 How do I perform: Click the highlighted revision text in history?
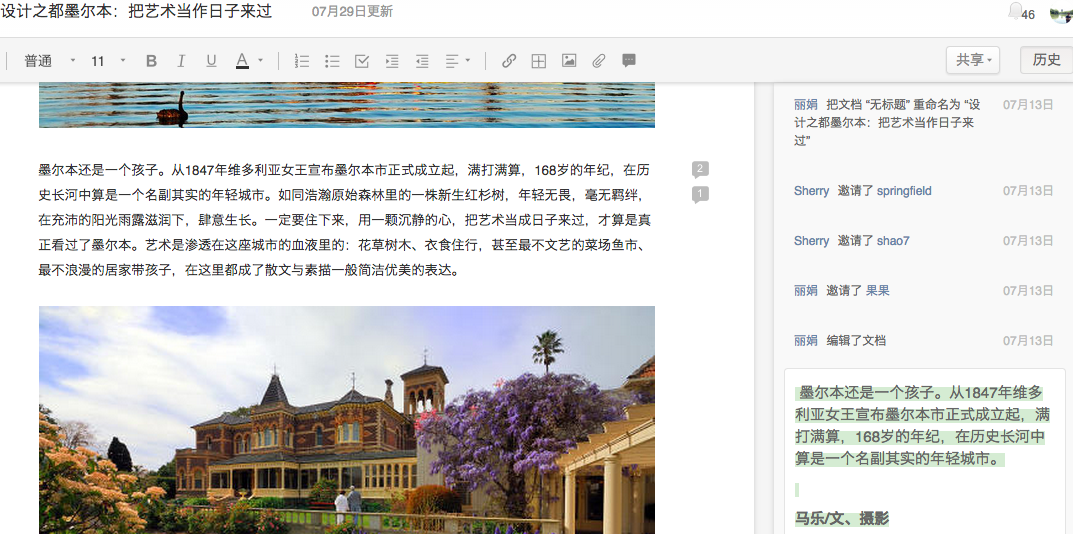tap(921, 425)
